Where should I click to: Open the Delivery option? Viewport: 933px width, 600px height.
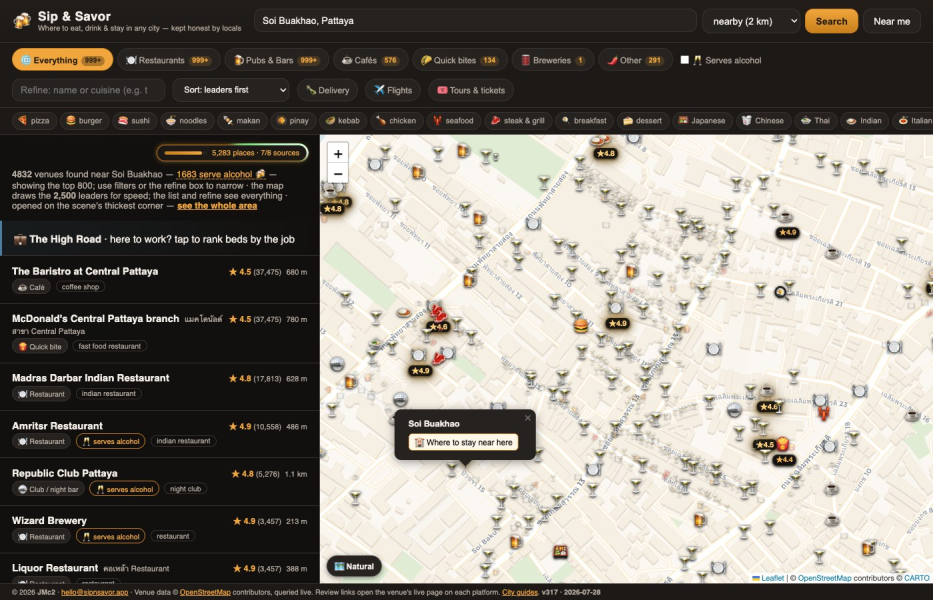pyautogui.click(x=327, y=90)
